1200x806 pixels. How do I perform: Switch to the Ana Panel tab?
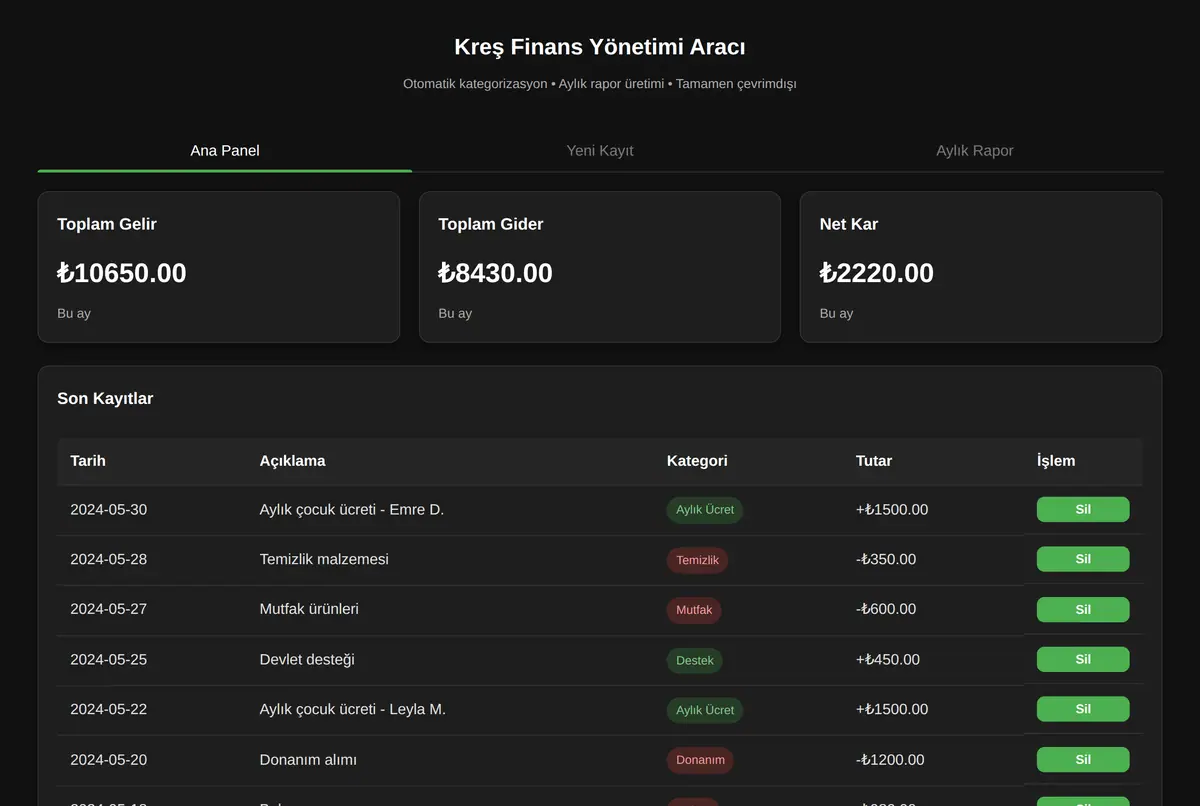coord(225,150)
